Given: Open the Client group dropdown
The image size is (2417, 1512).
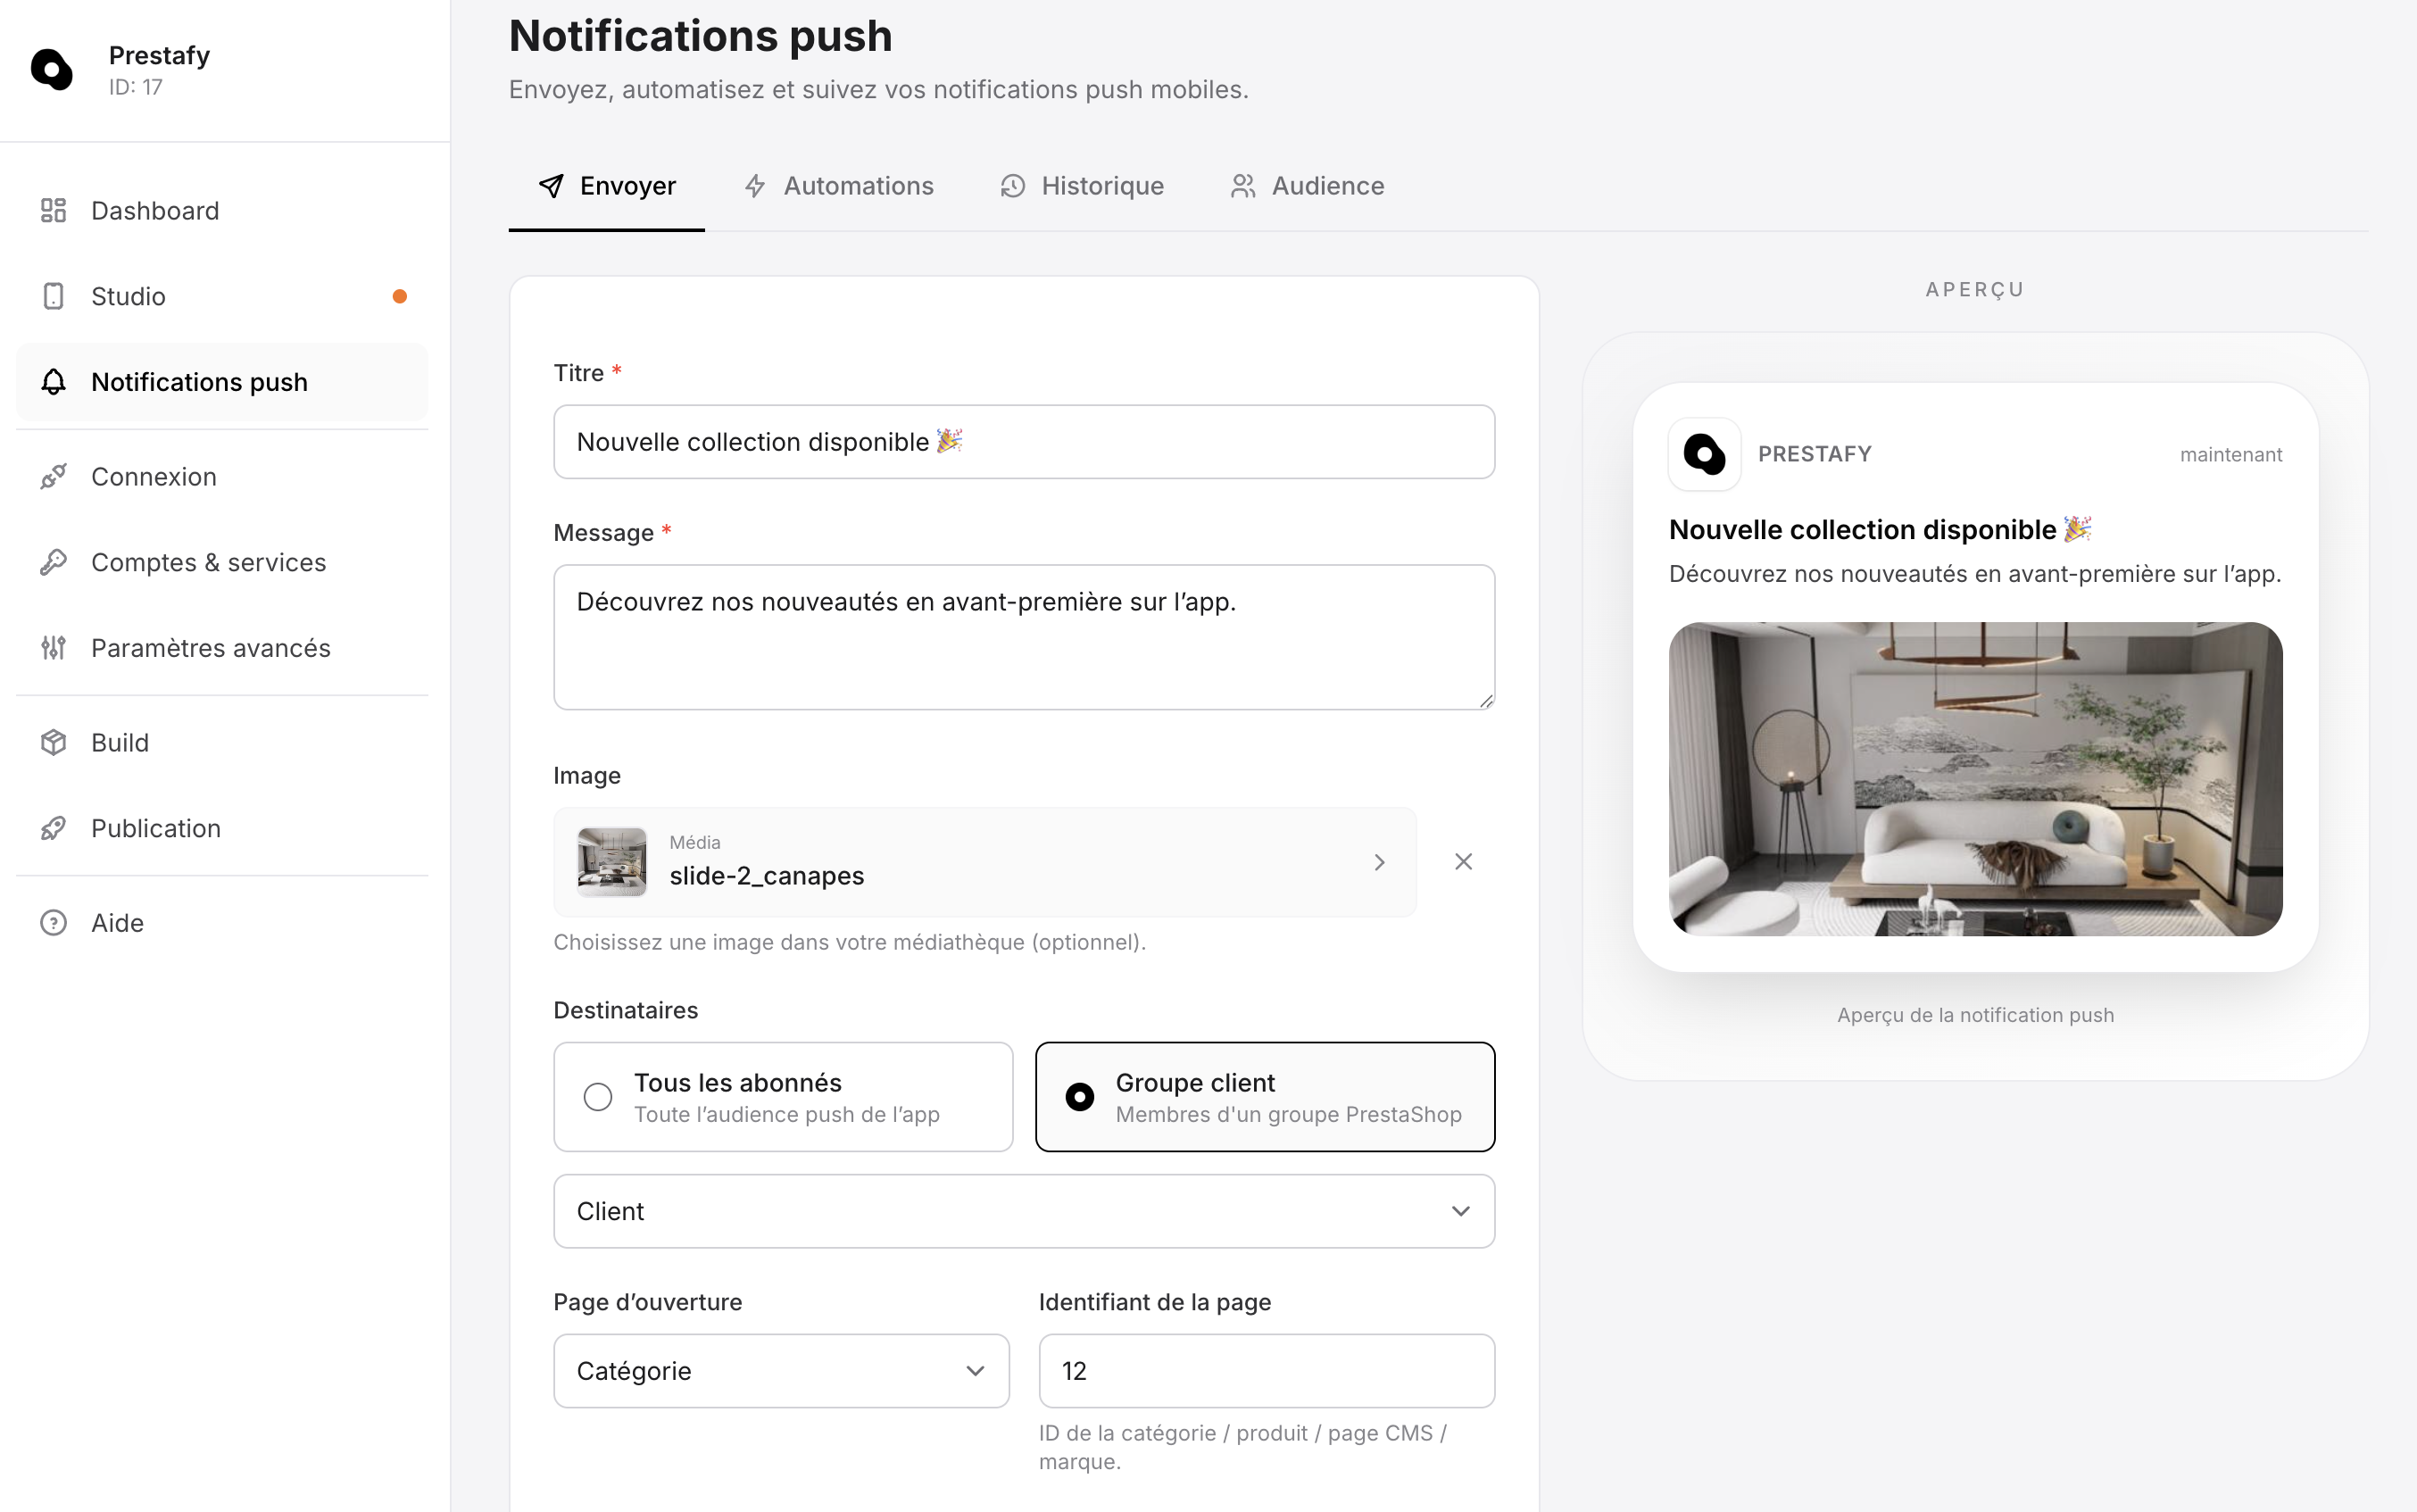Looking at the screenshot, I should click(x=1024, y=1211).
